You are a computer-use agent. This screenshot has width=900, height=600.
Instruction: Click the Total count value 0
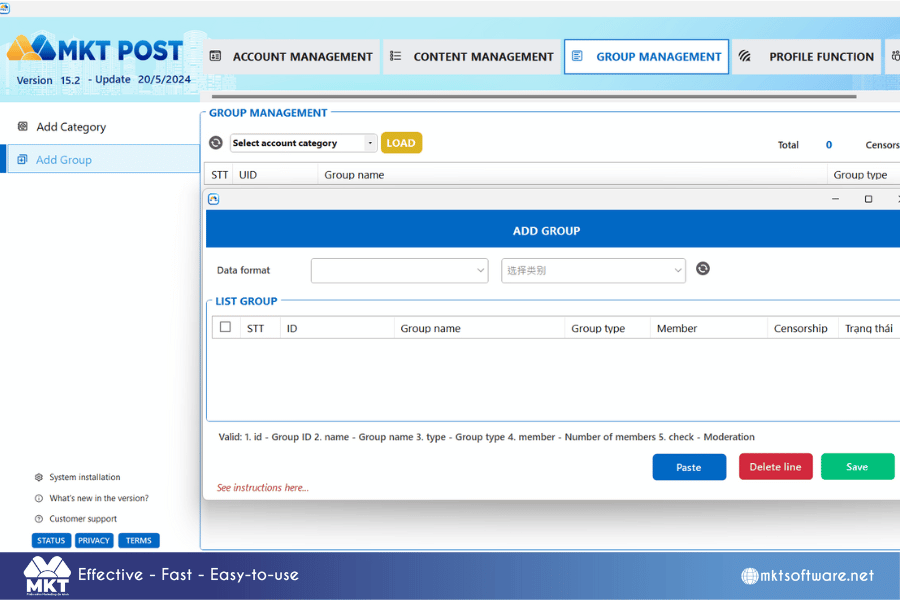828,145
